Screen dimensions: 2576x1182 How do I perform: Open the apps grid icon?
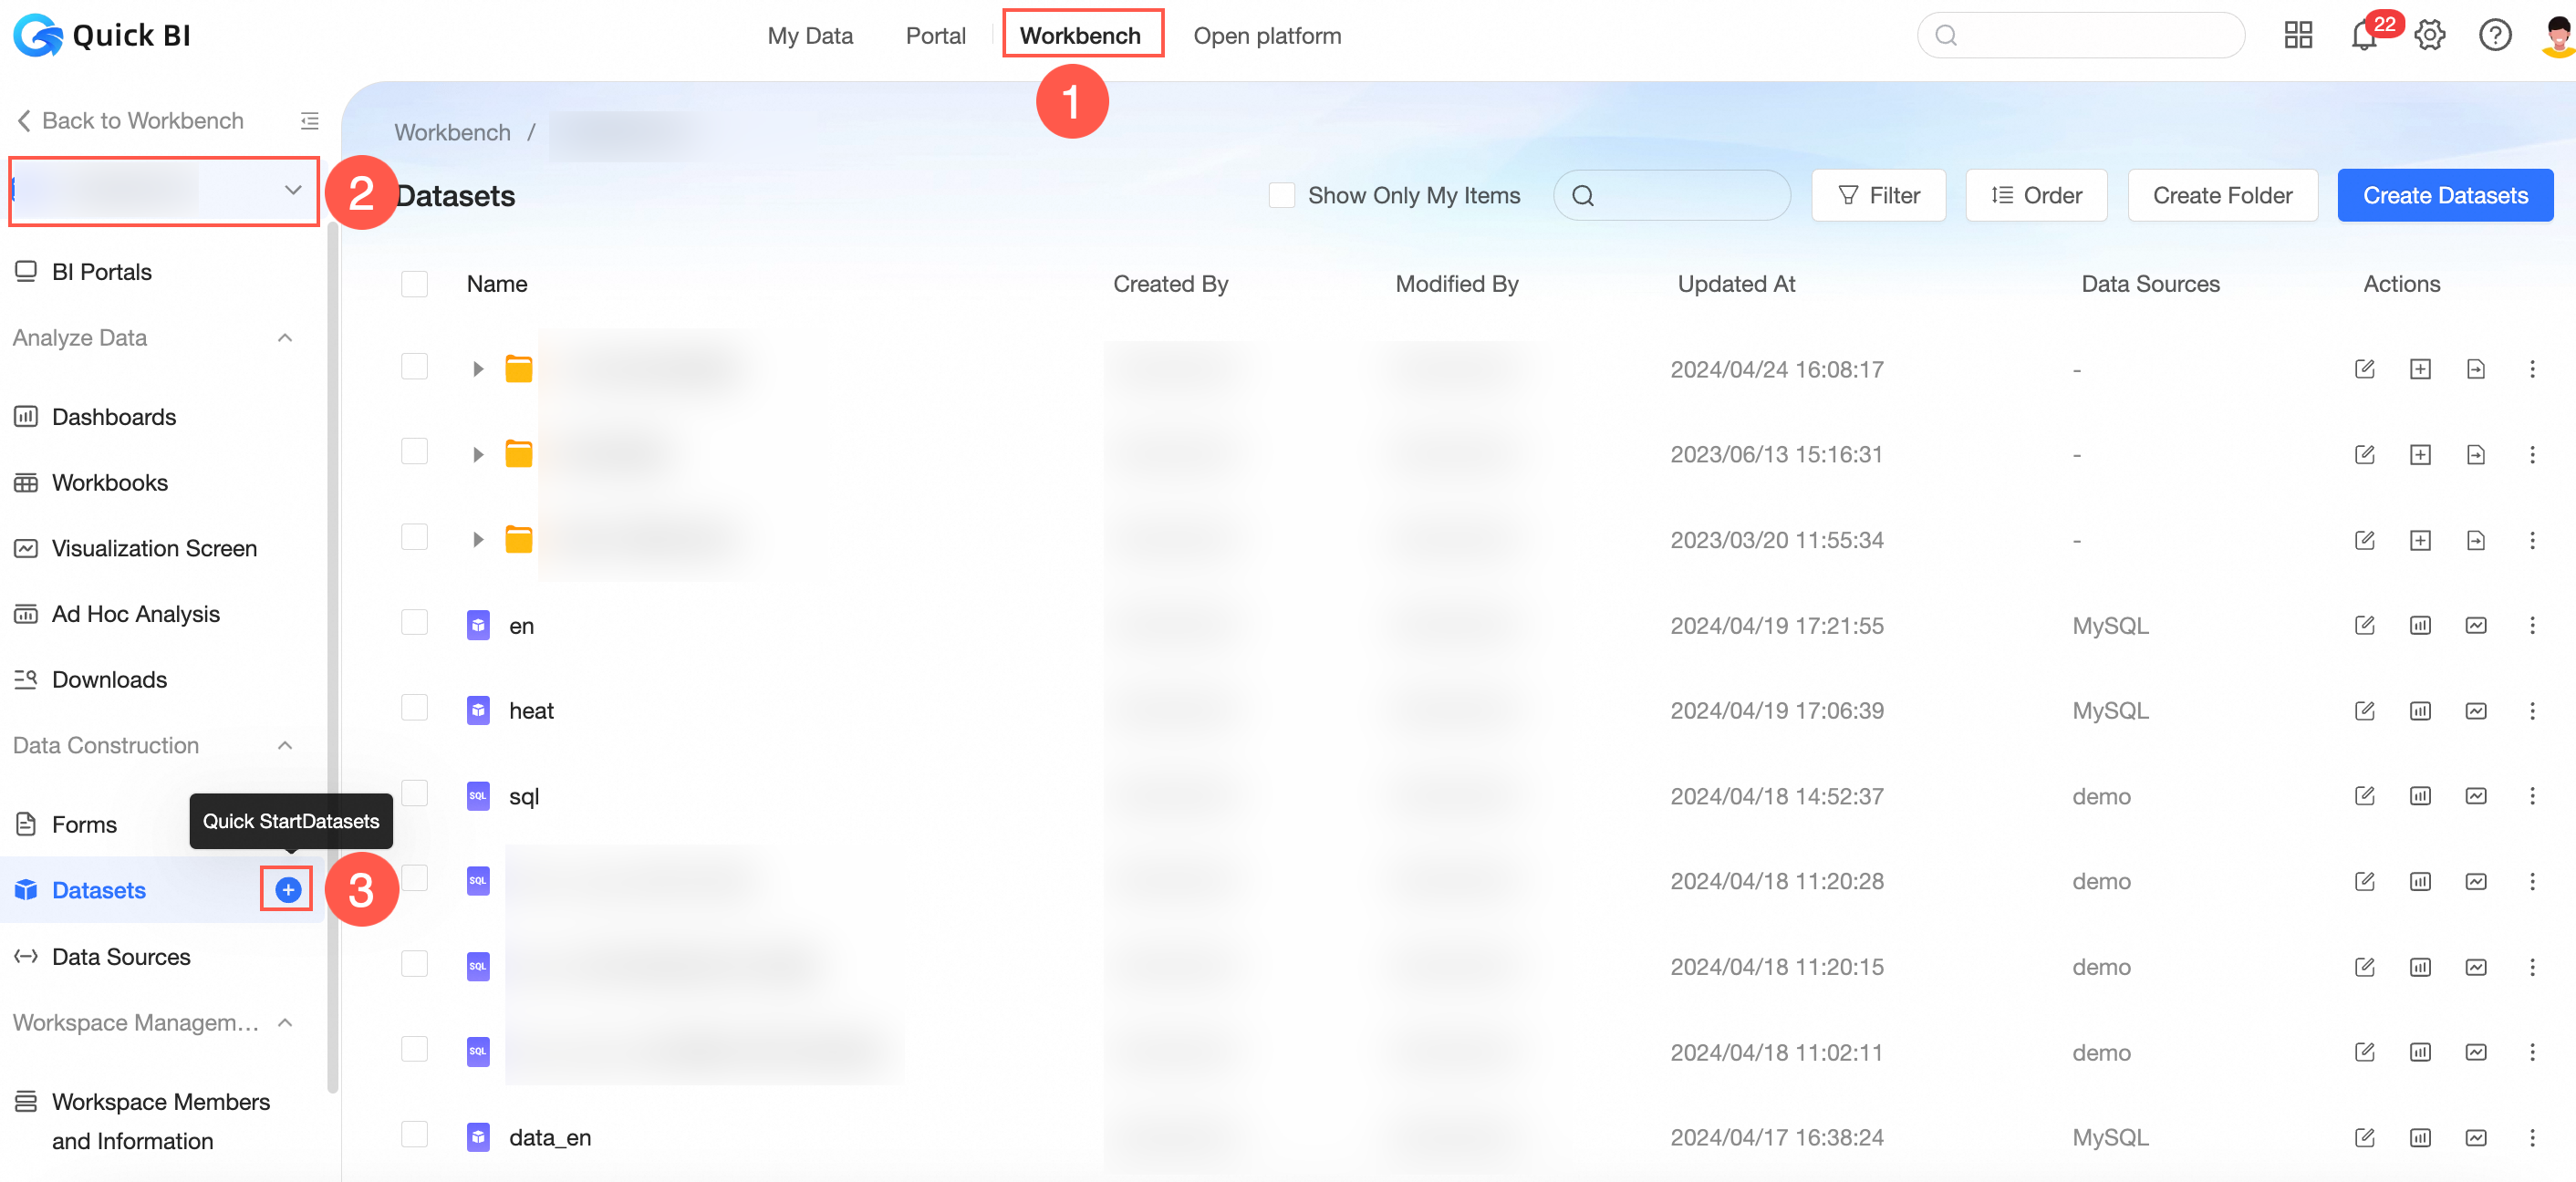(x=2298, y=36)
